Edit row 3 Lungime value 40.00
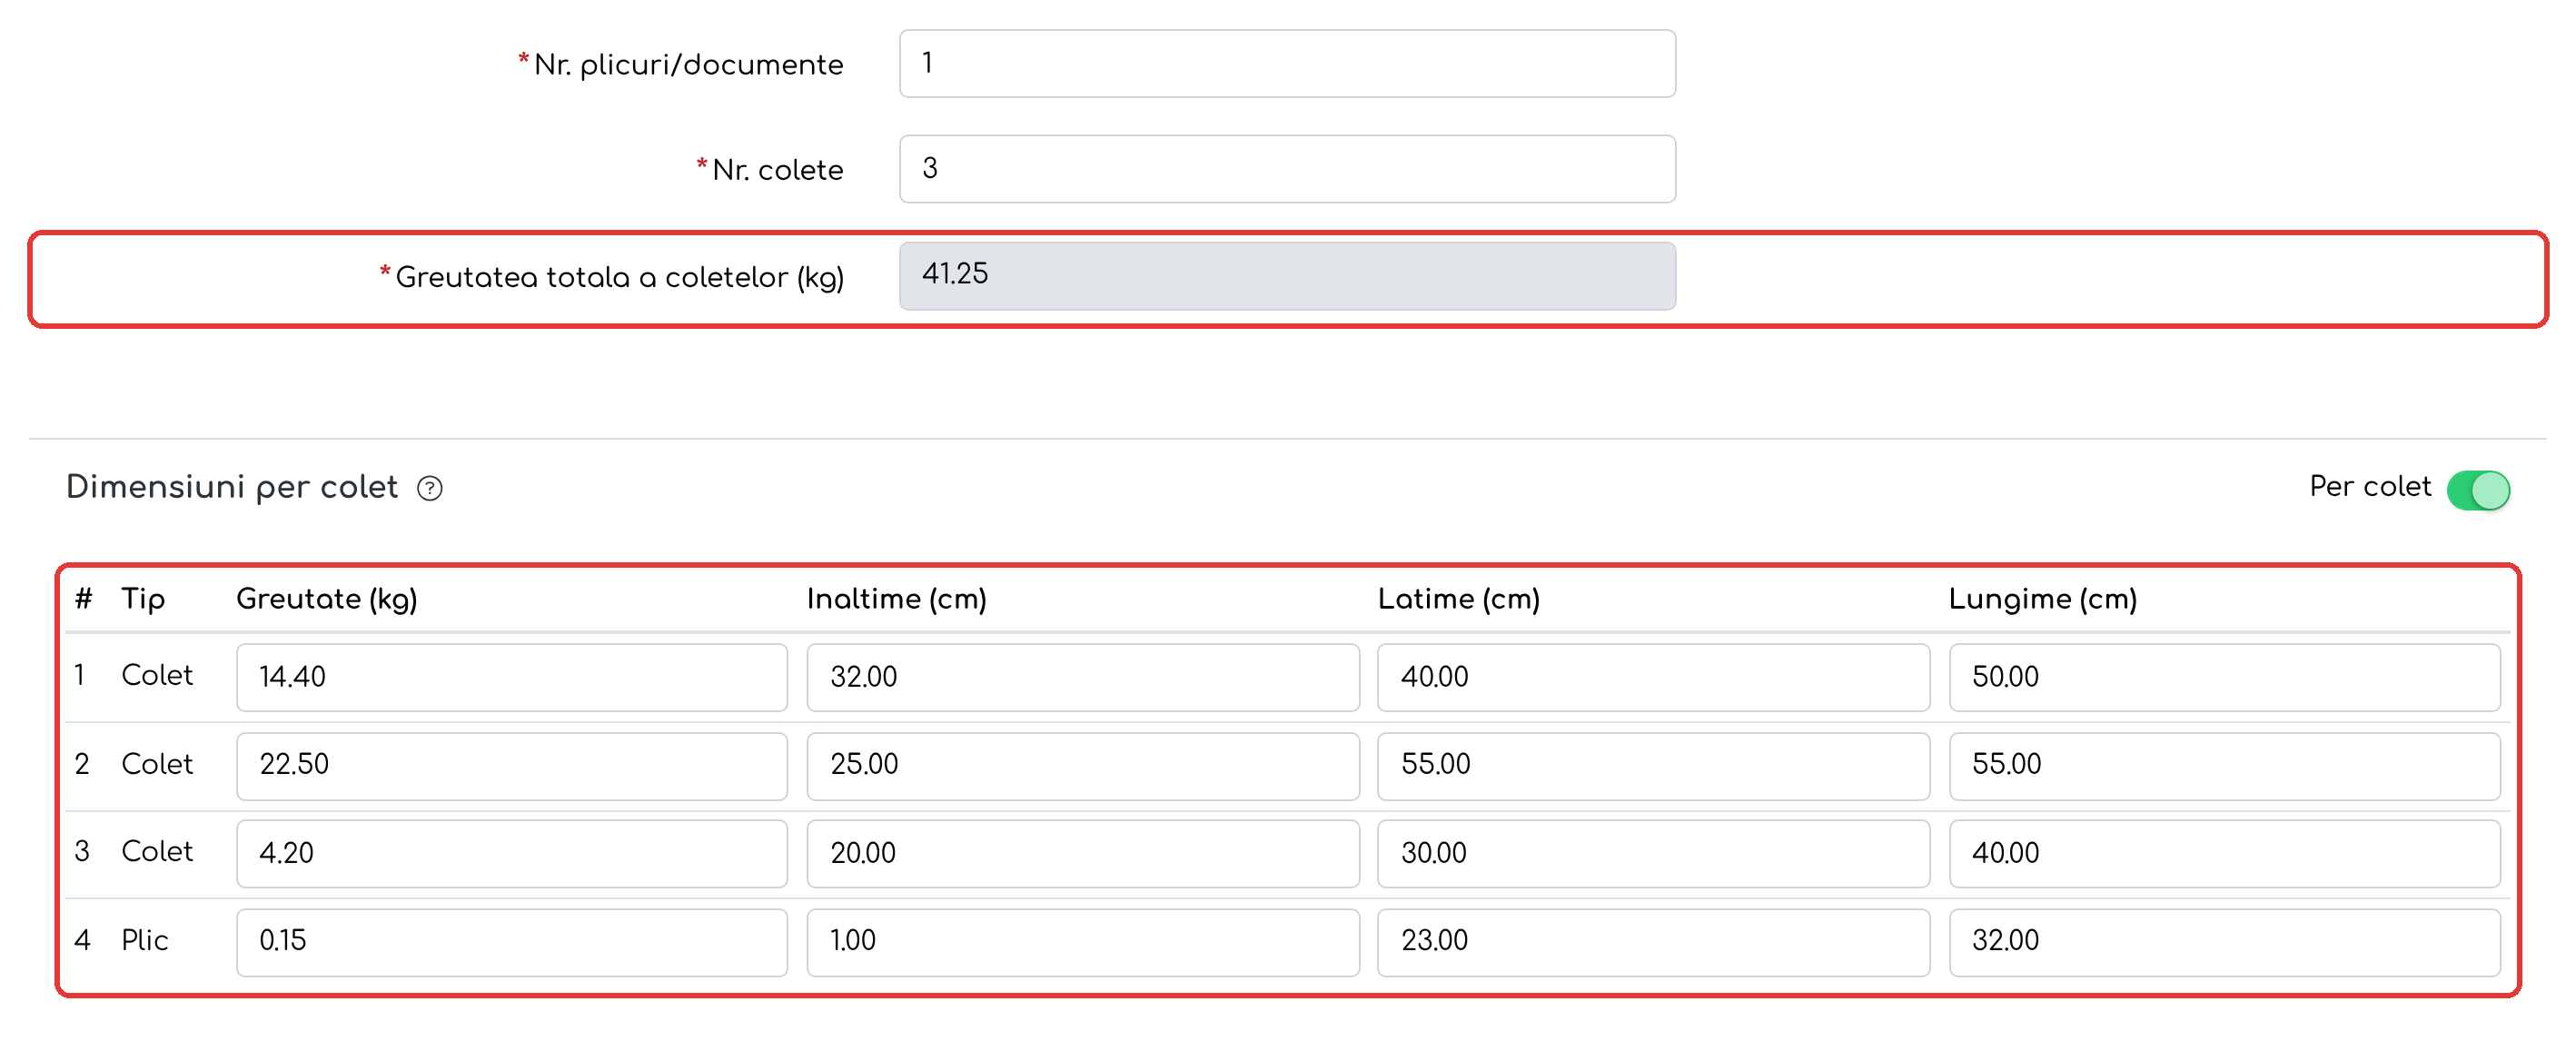This screenshot has height=1051, width=2576. point(2224,854)
